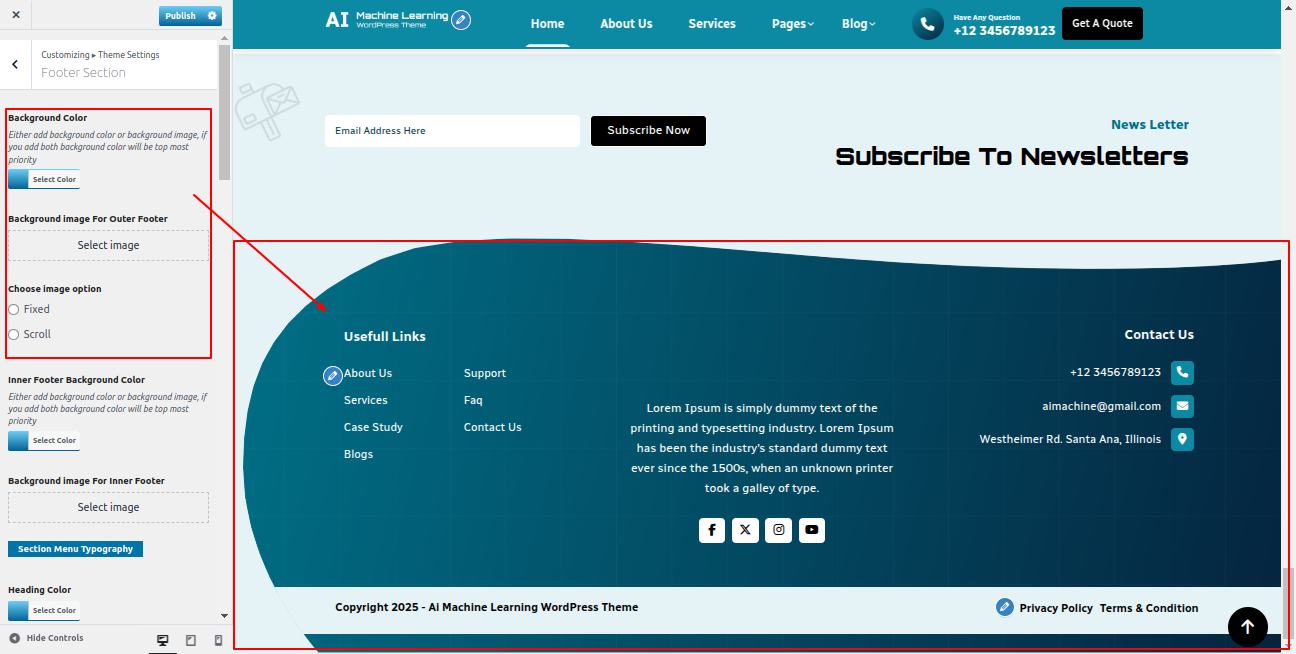The image size is (1296, 654).
Task: Click the X (Twitter) social icon
Action: pos(745,530)
